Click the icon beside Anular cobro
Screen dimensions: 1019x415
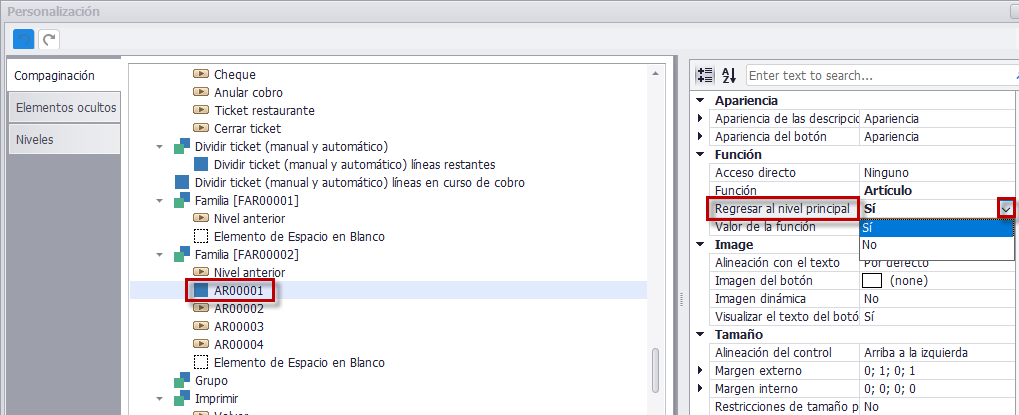click(201, 93)
